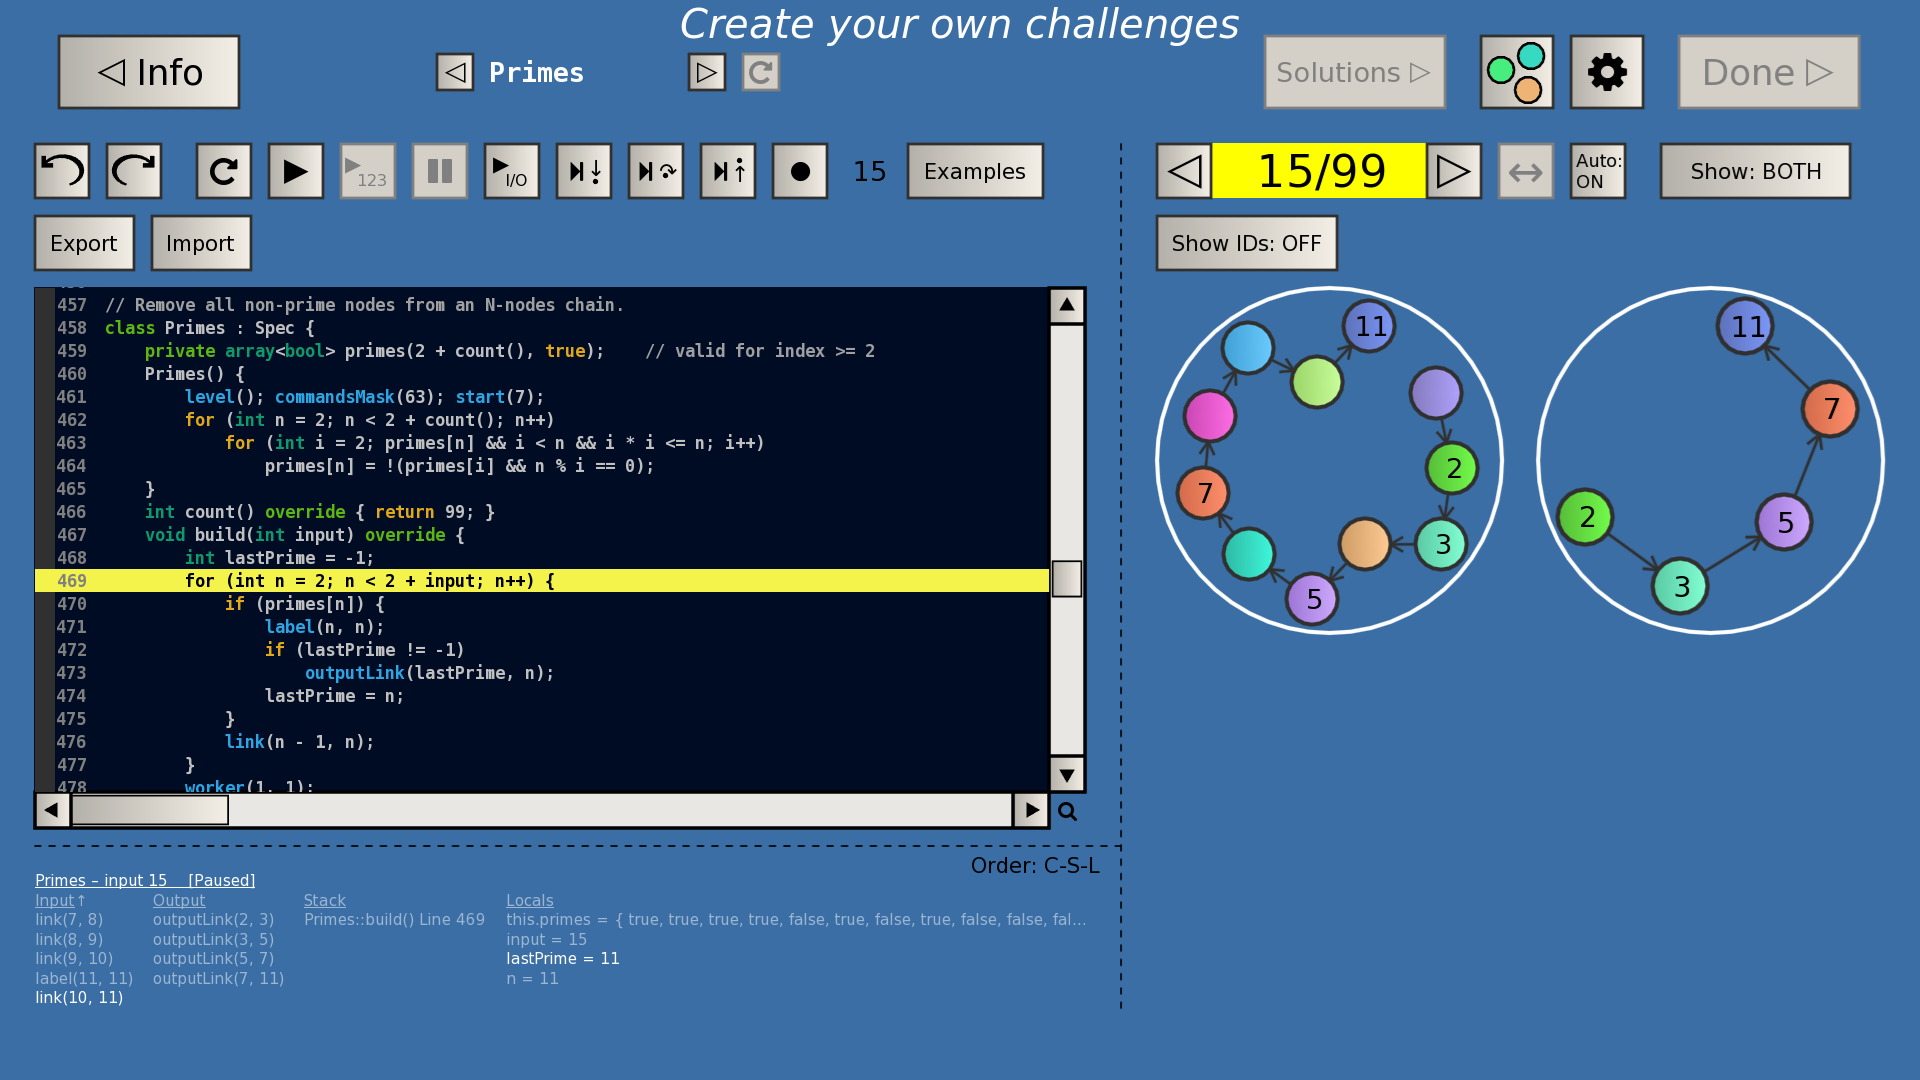Viewport: 1920px width, 1080px height.
Task: Go back to Info
Action: tap(149, 72)
